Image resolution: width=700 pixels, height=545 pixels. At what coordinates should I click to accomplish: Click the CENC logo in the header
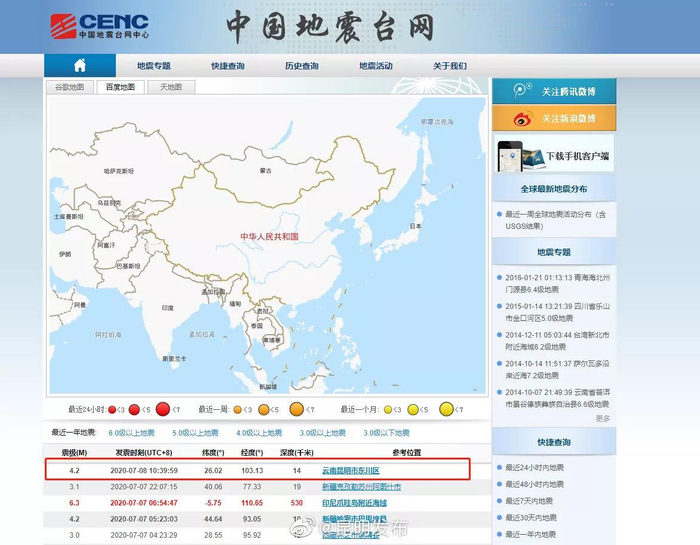point(100,26)
